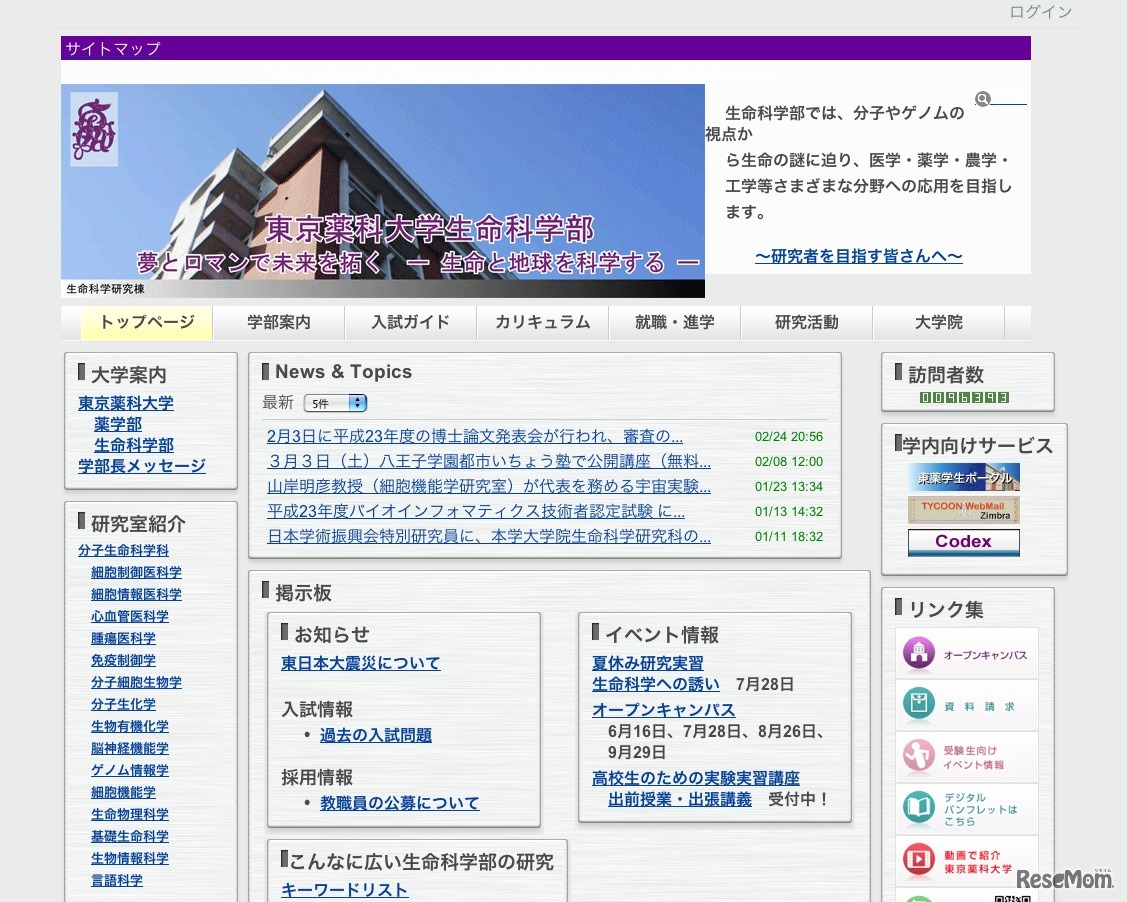Open the デジタルパンフレット book icon

coord(920,809)
